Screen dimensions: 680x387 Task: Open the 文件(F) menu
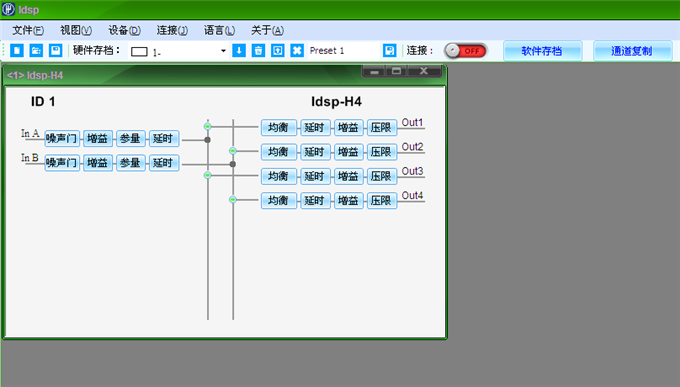(x=28, y=30)
